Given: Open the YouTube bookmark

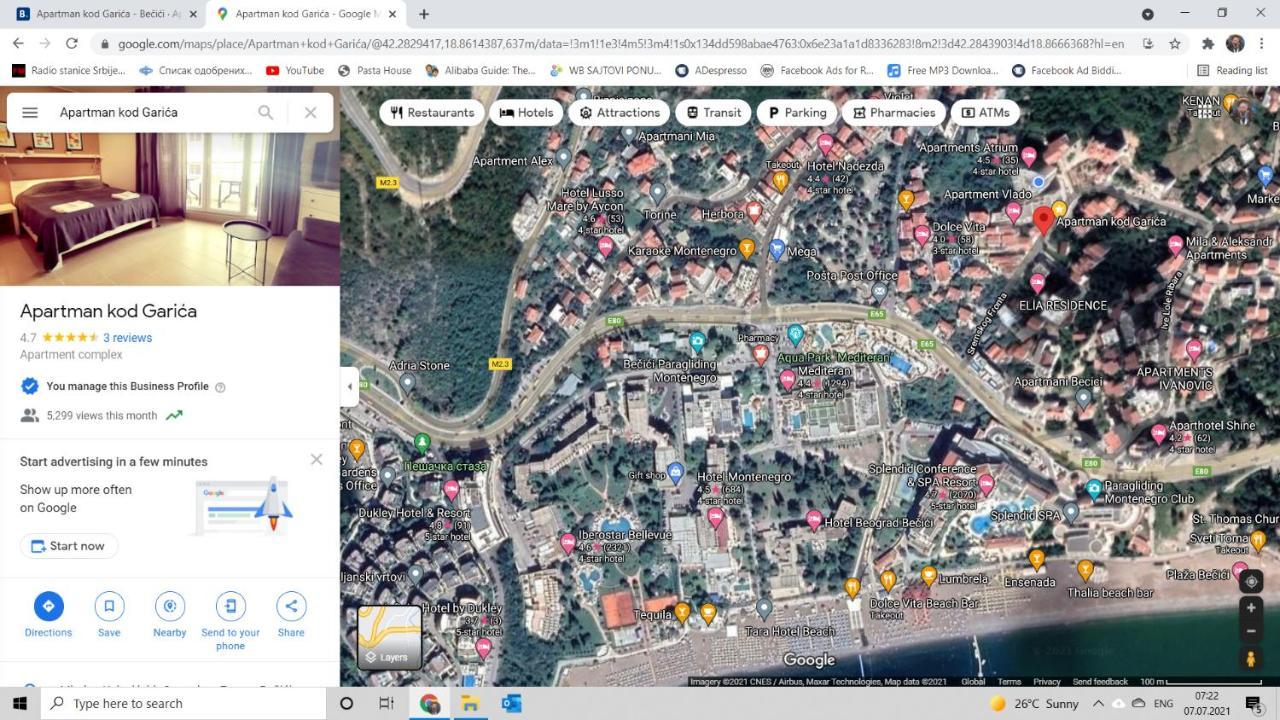Looking at the screenshot, I should (295, 71).
